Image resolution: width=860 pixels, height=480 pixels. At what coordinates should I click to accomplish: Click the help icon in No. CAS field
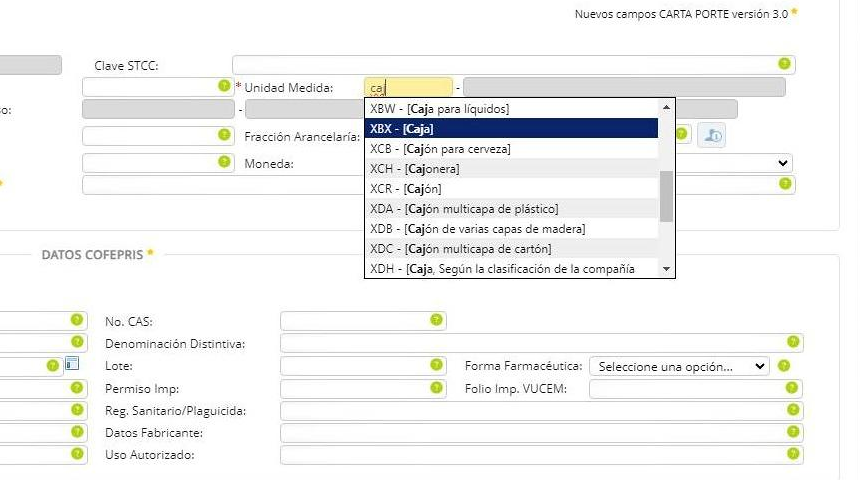(x=436, y=320)
